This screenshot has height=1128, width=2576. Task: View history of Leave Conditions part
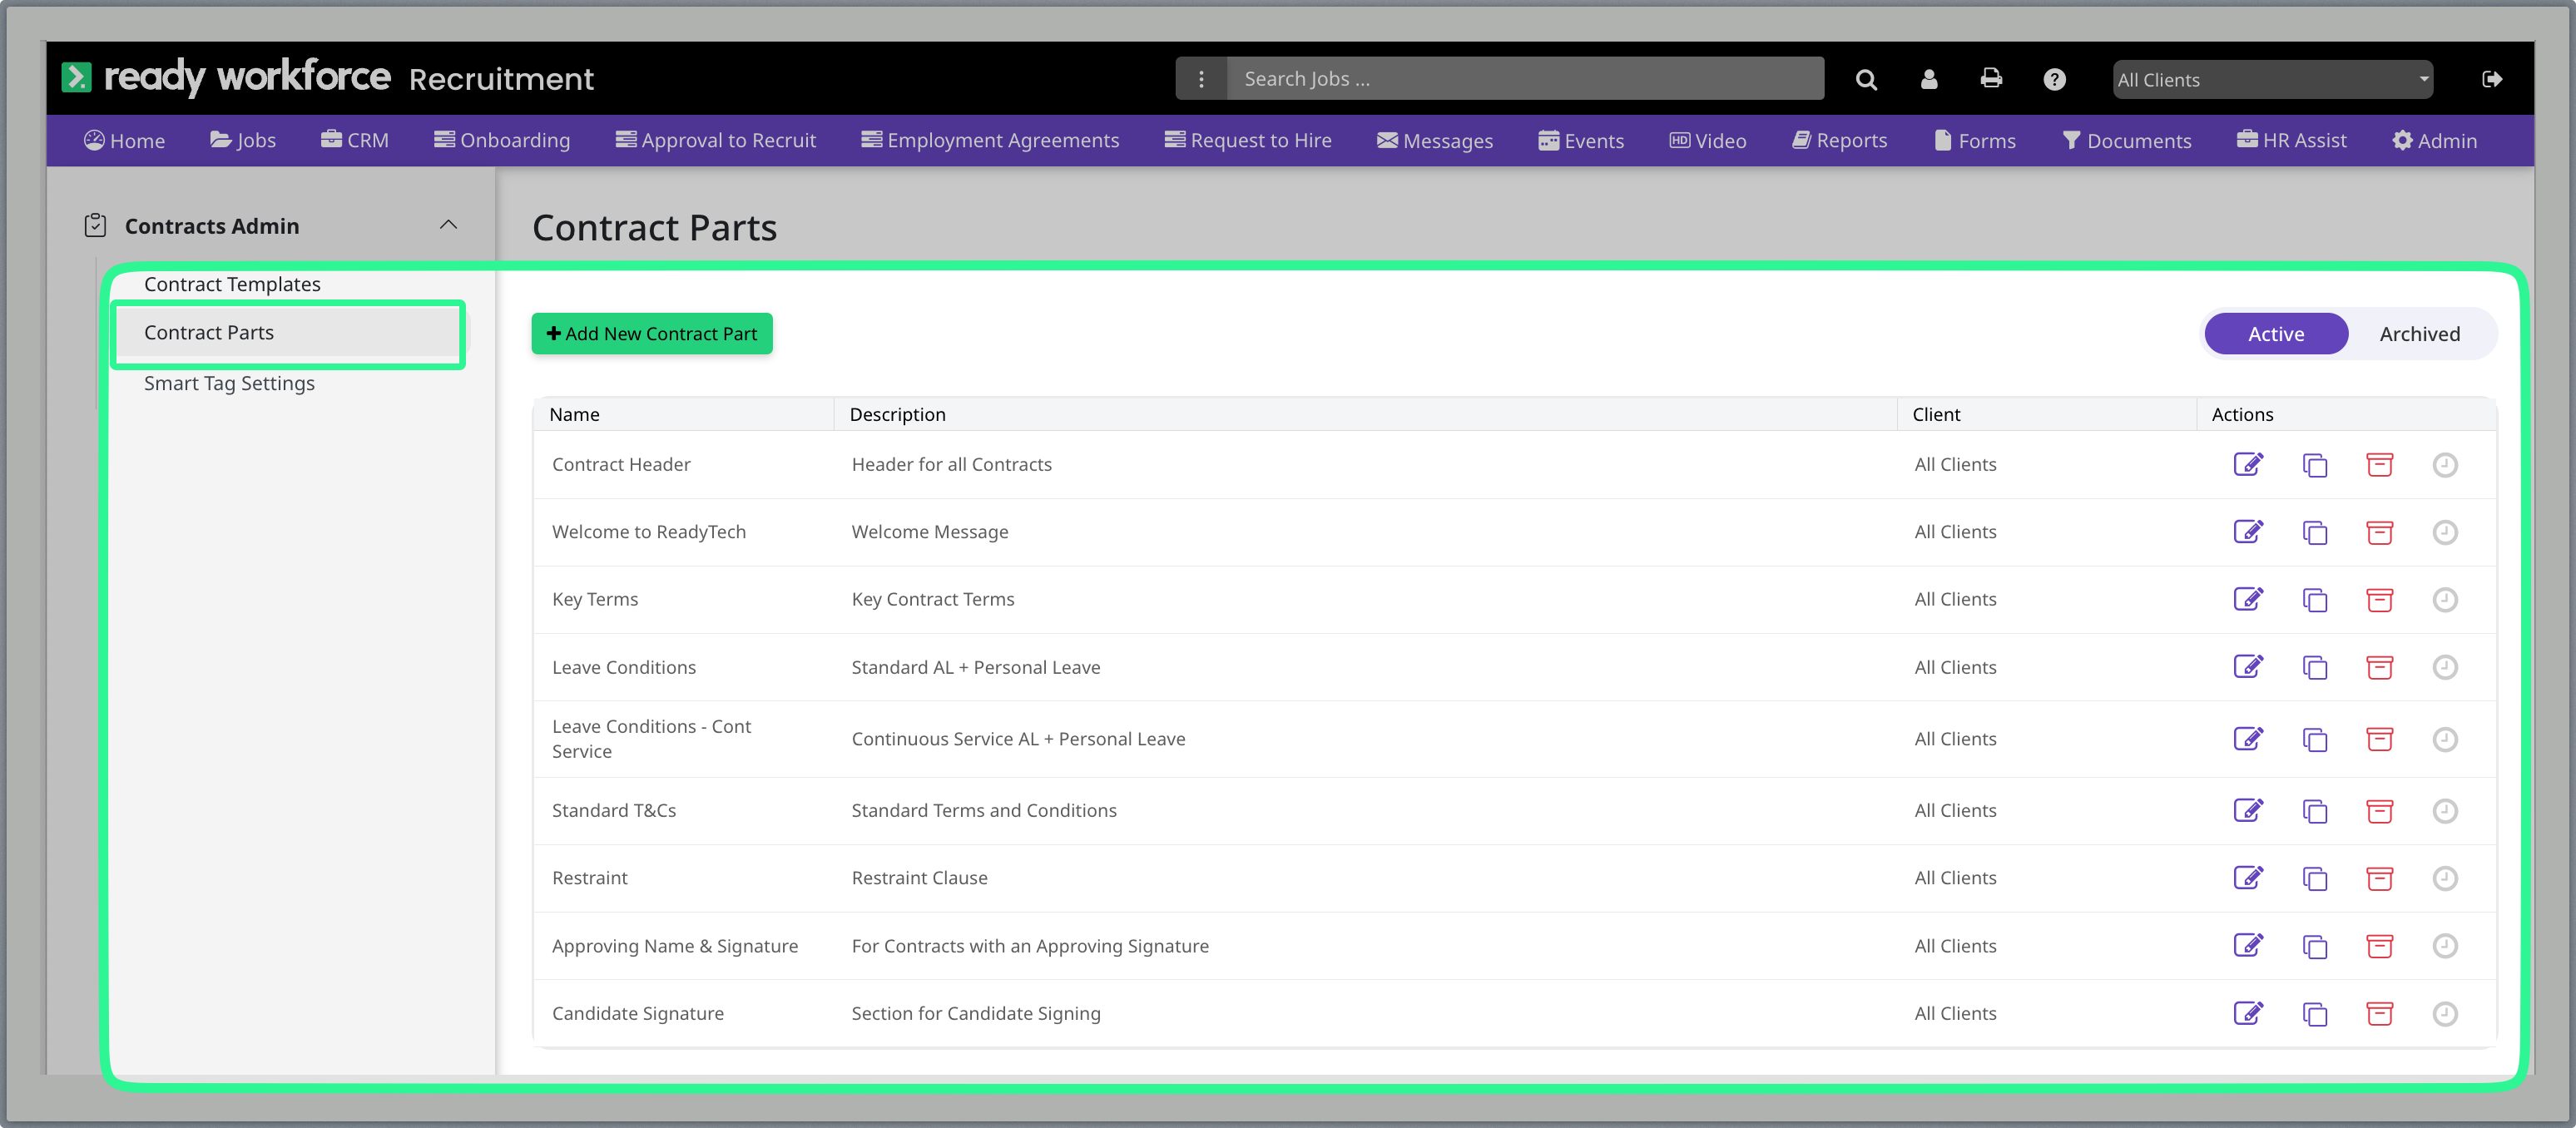[x=2444, y=667]
